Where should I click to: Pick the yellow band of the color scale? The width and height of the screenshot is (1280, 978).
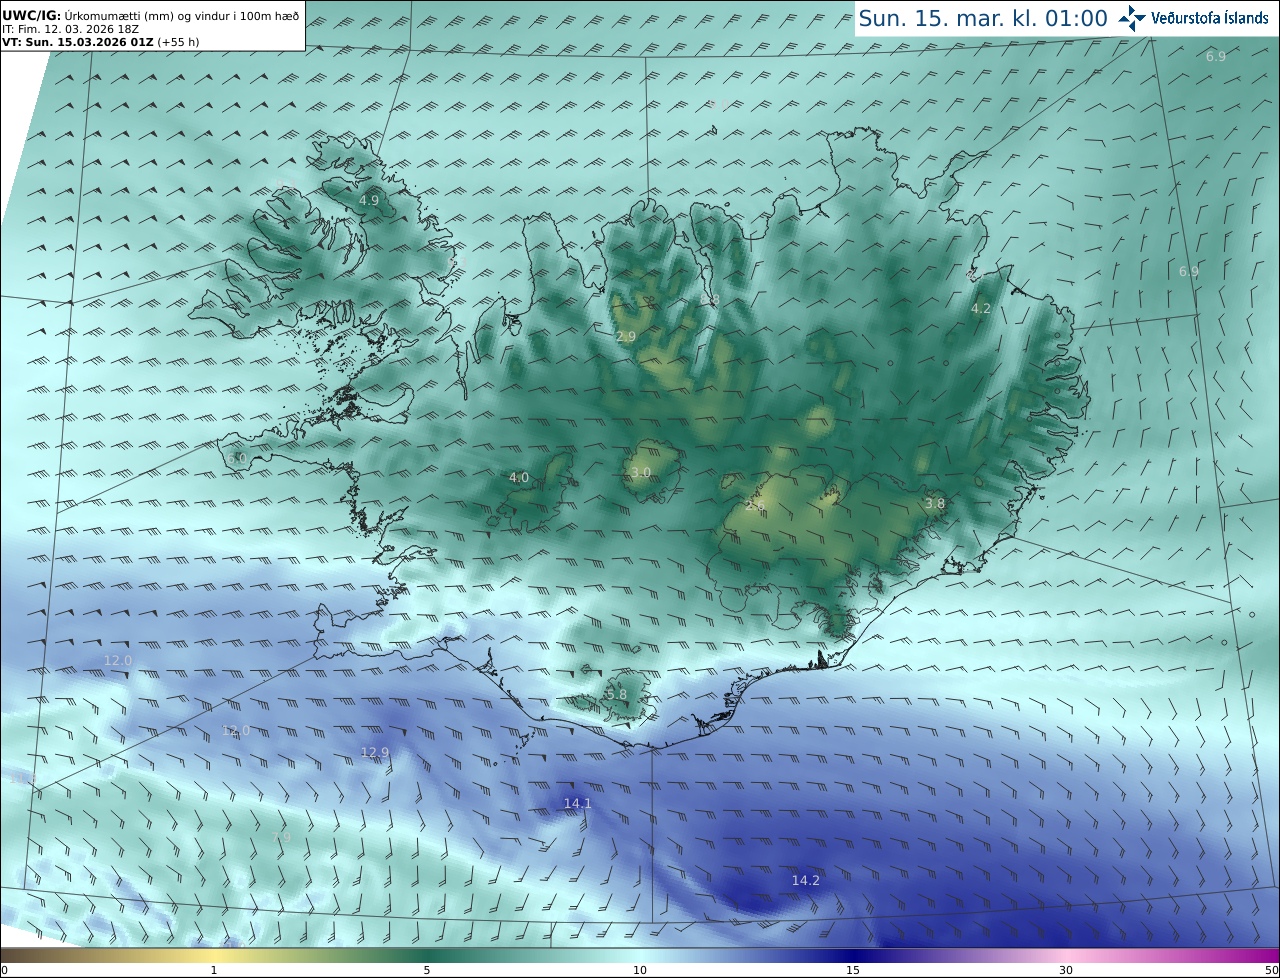click(x=214, y=955)
